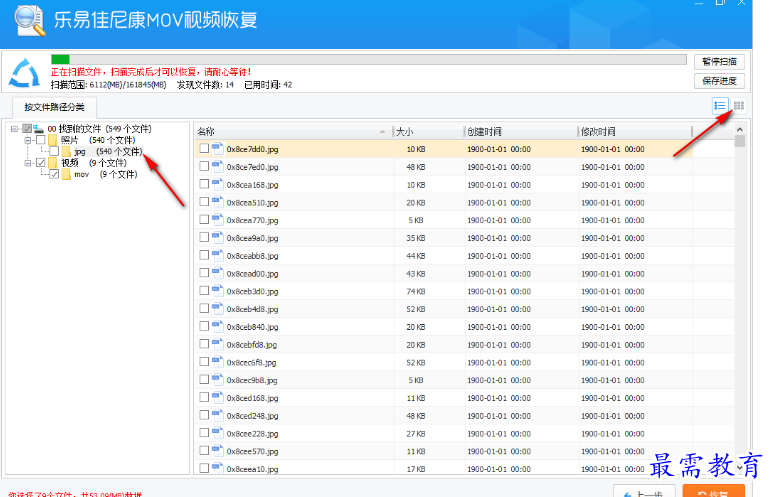Sort by 创建时间 column header
The height and width of the screenshot is (497, 771).
click(x=520, y=131)
